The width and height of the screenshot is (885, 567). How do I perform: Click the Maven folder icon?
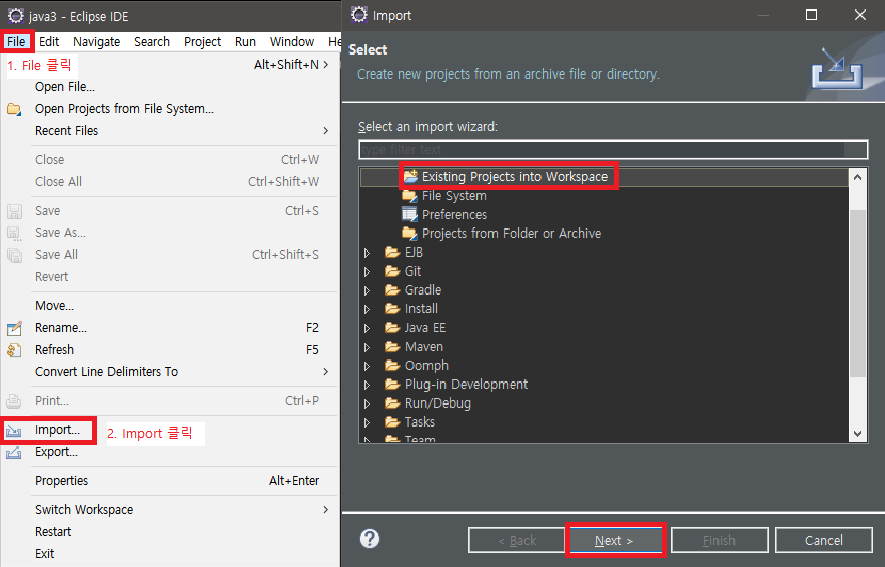[392, 347]
